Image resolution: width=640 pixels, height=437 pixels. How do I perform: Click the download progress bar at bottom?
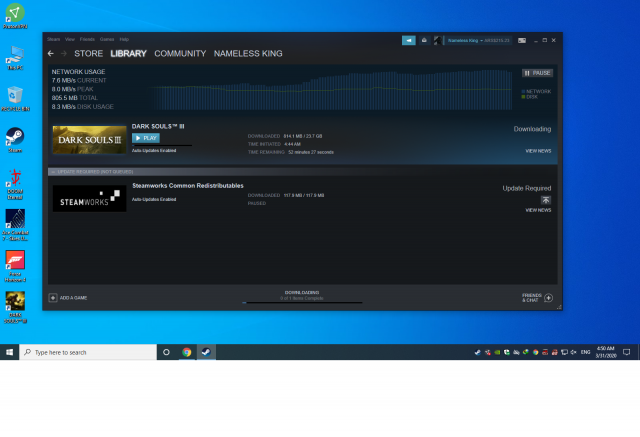pos(301,302)
